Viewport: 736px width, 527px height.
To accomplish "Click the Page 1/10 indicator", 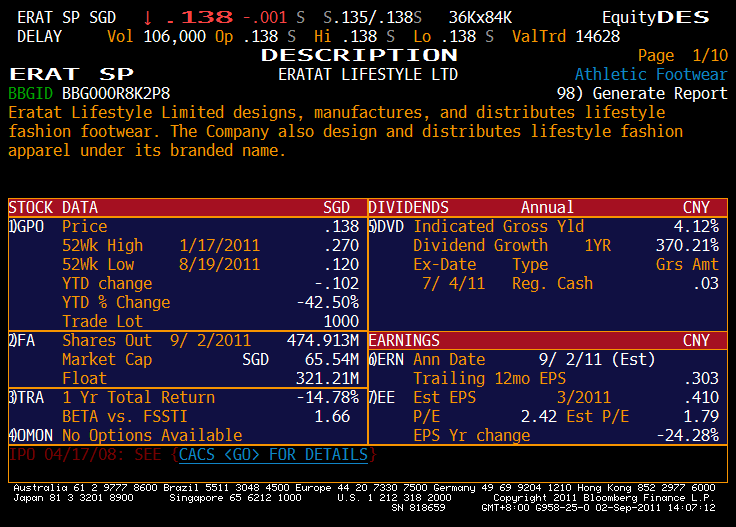I will coord(682,55).
